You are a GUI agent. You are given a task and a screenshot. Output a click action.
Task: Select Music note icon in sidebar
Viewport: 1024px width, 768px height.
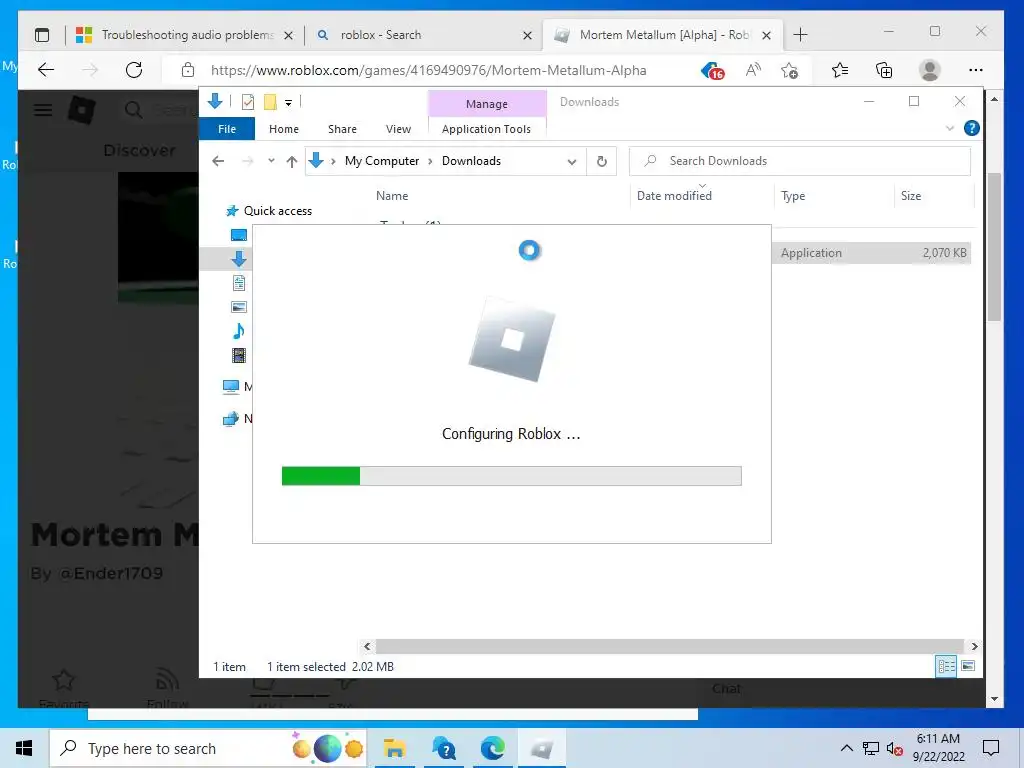pos(239,331)
